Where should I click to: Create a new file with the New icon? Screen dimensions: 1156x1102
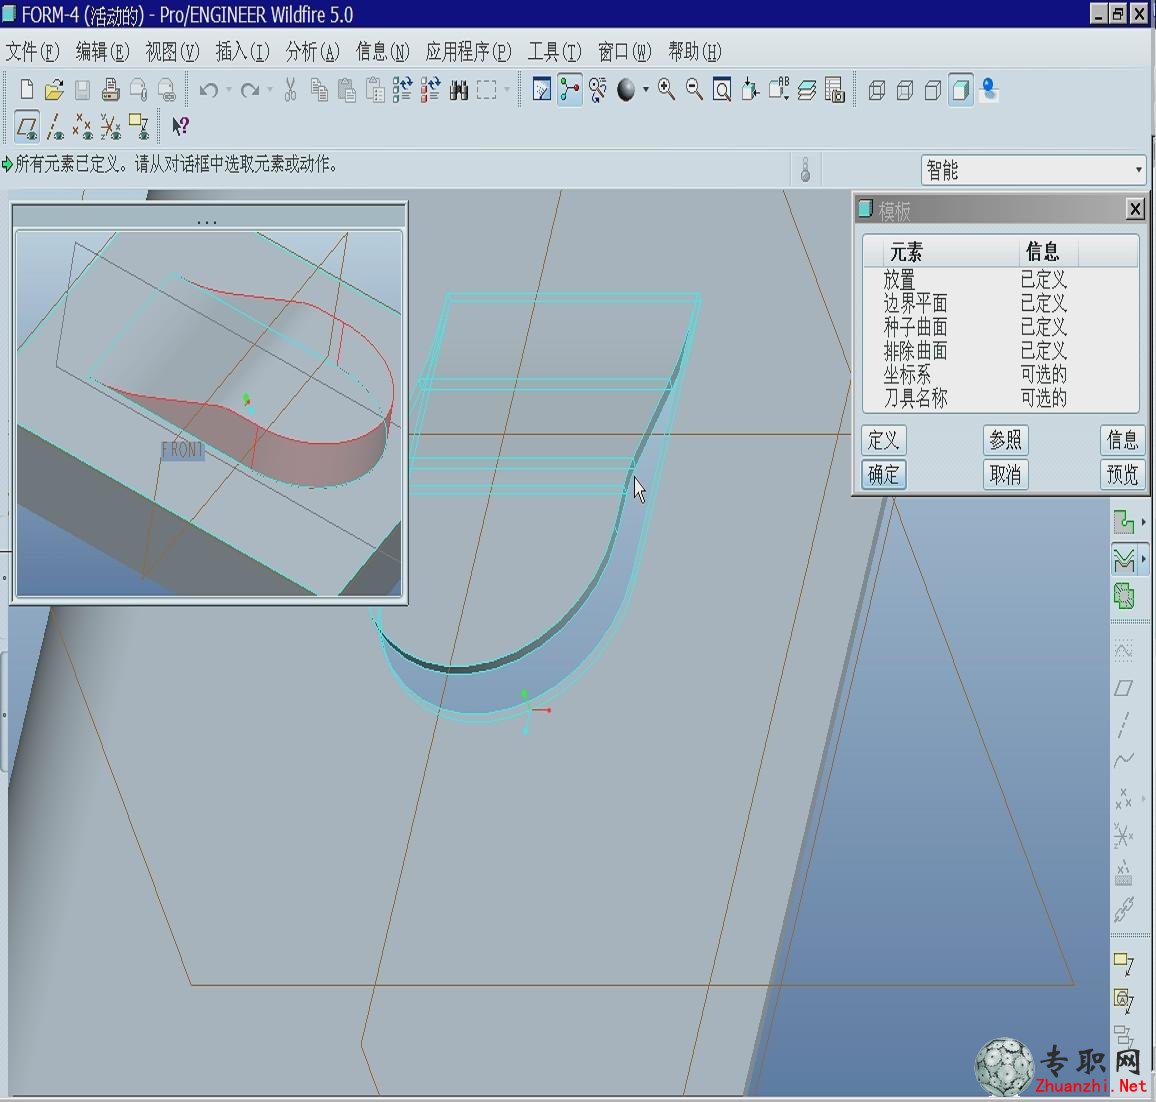[27, 90]
